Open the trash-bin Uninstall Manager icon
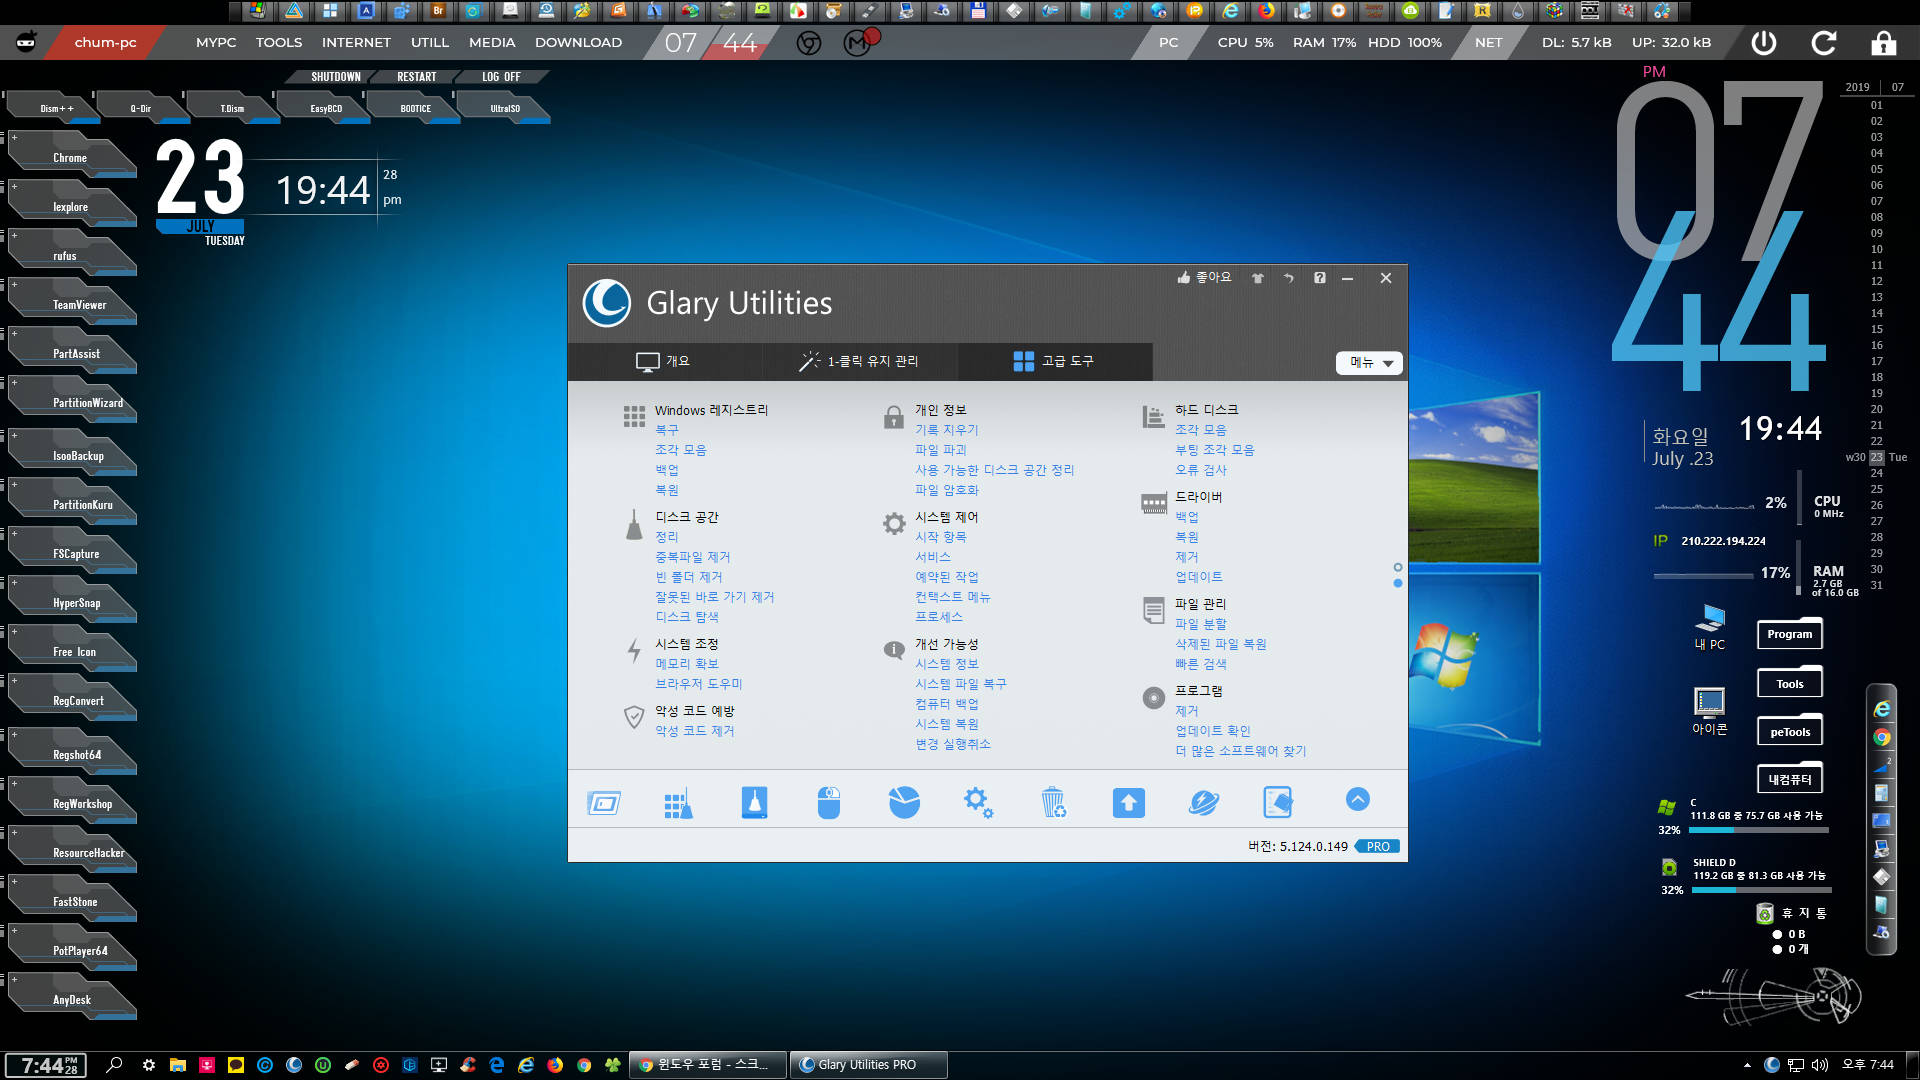 1054,802
